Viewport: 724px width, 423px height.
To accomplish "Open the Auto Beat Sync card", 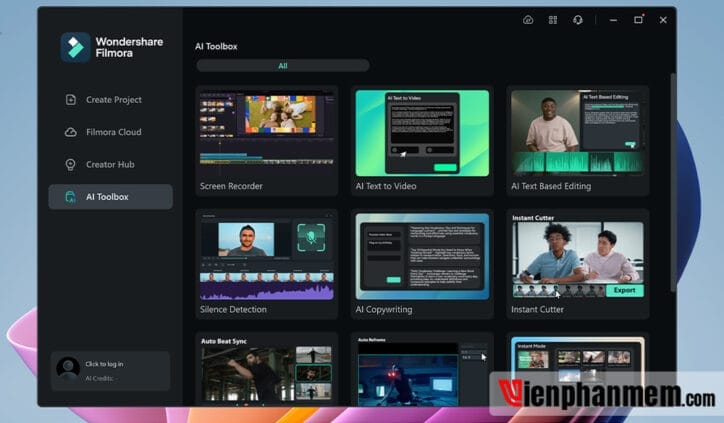I will coord(266,369).
